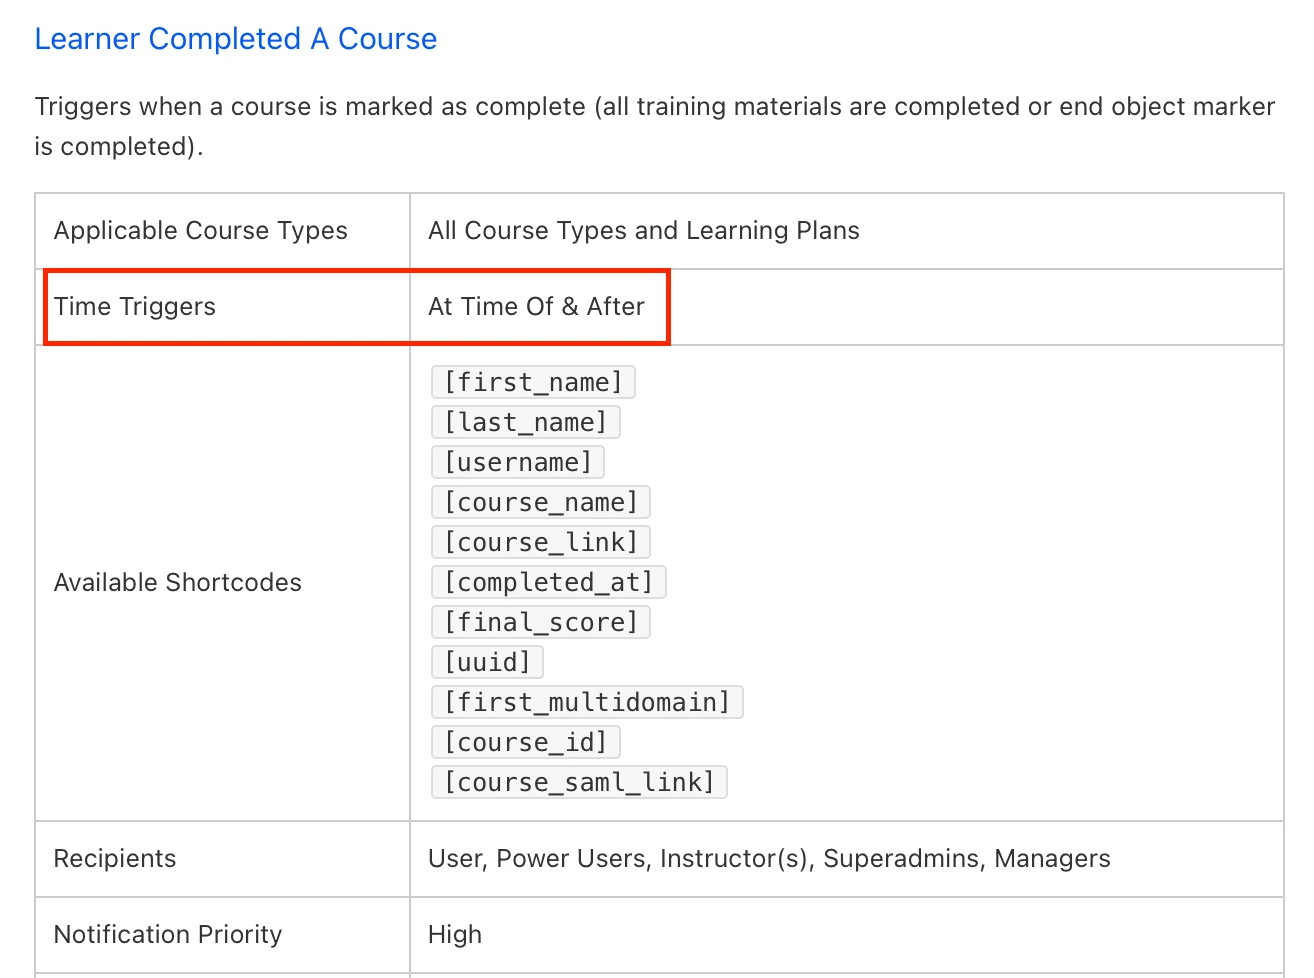
Task: Open the Learner Completed A Course link
Action: (x=235, y=39)
